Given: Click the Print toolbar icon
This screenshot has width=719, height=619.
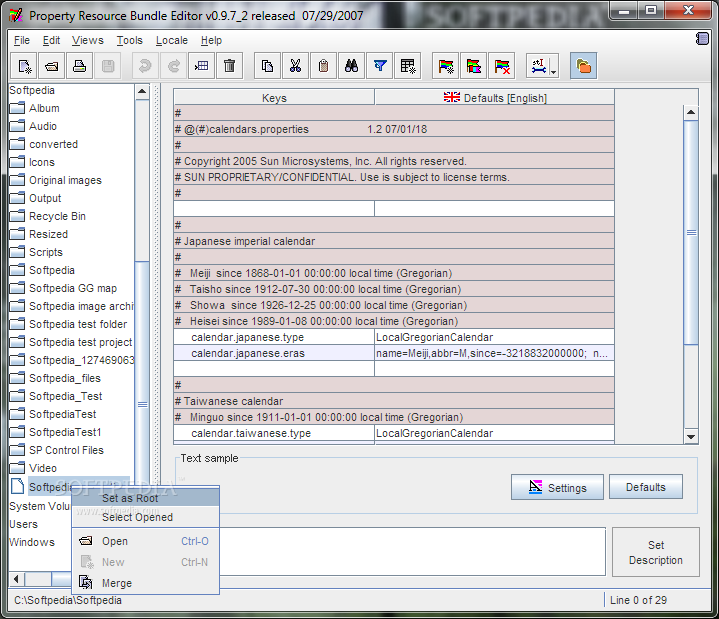Looking at the screenshot, I should [79, 66].
